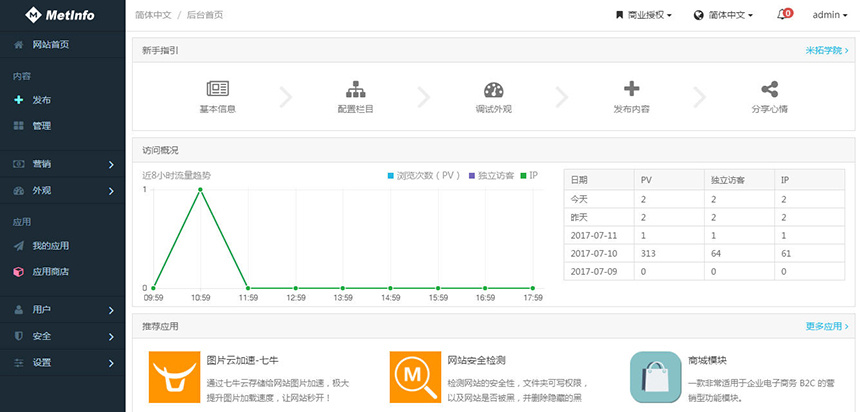Image resolution: width=860 pixels, height=412 pixels.
Task: Click the 更多应用 link
Action: click(x=826, y=326)
